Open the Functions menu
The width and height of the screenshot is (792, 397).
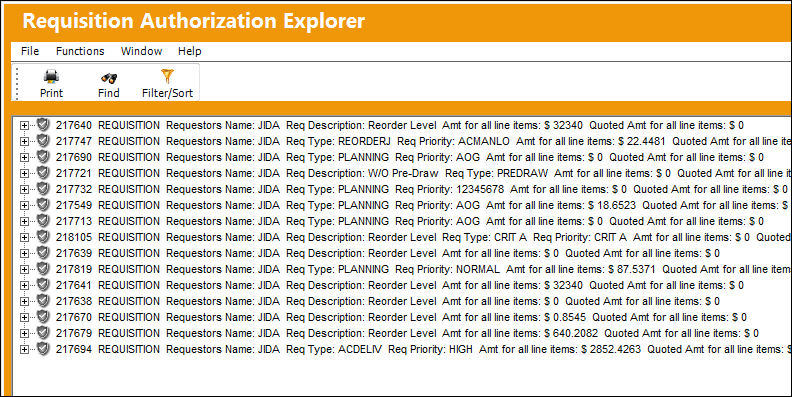[80, 51]
